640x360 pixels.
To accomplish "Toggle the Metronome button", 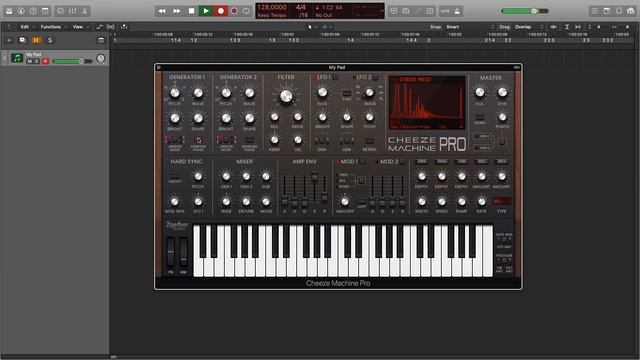I will point(457,11).
